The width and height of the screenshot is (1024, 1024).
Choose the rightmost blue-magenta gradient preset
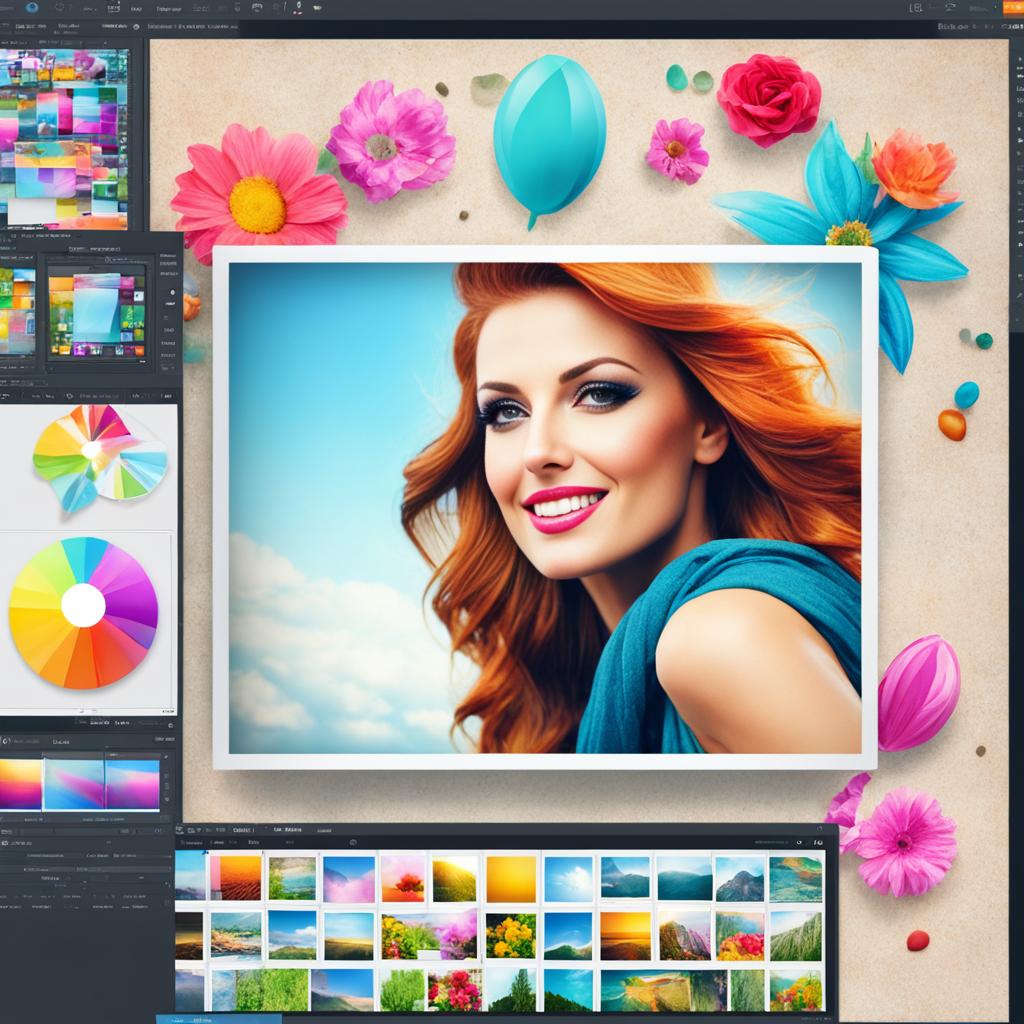133,784
